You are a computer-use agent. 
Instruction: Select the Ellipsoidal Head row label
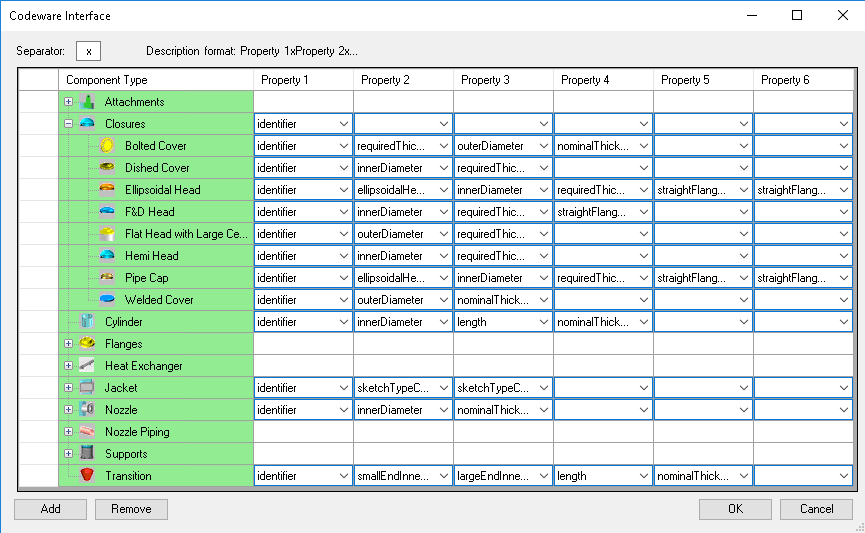pos(163,190)
